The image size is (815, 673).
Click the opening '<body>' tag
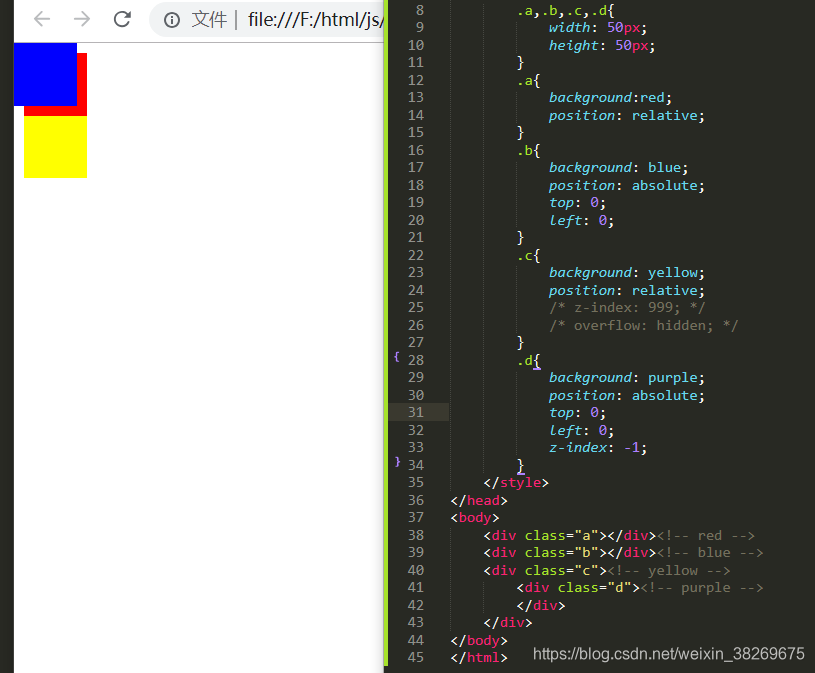pos(475,518)
